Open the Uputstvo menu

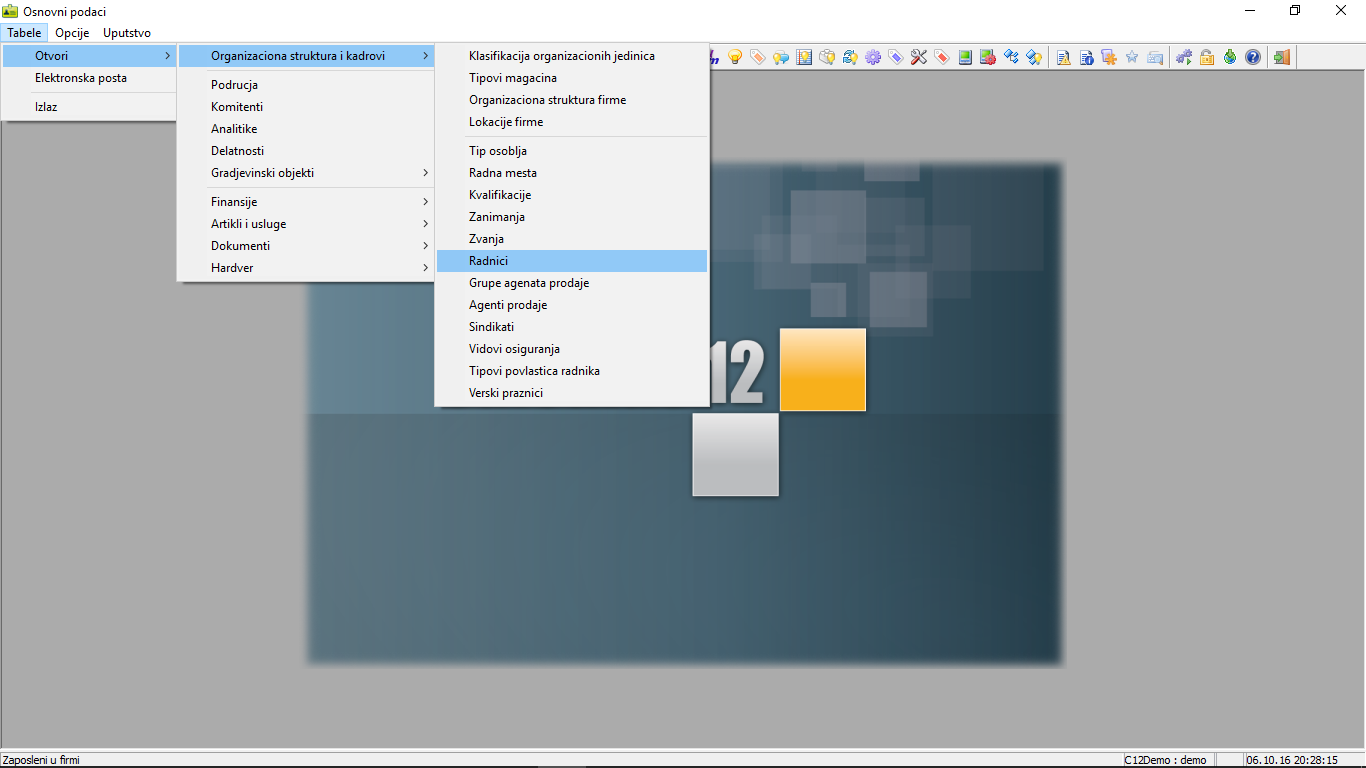point(127,33)
